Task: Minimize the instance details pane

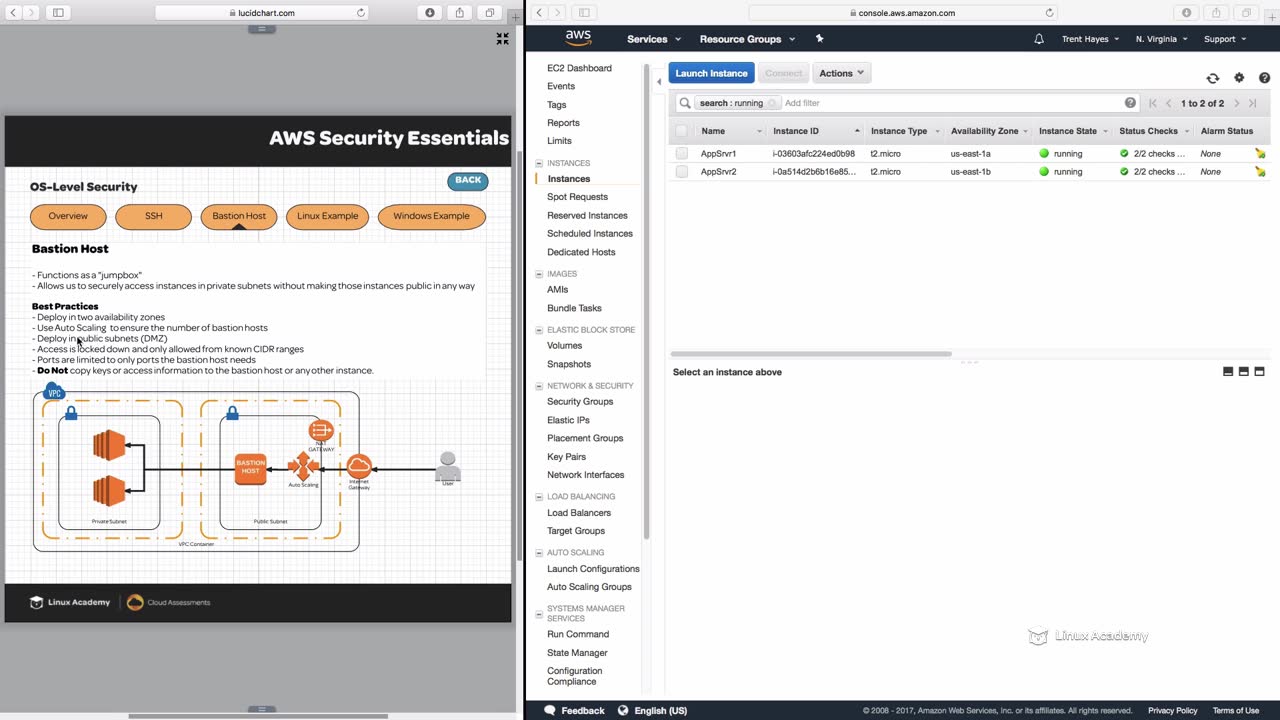Action: [x=1228, y=372]
